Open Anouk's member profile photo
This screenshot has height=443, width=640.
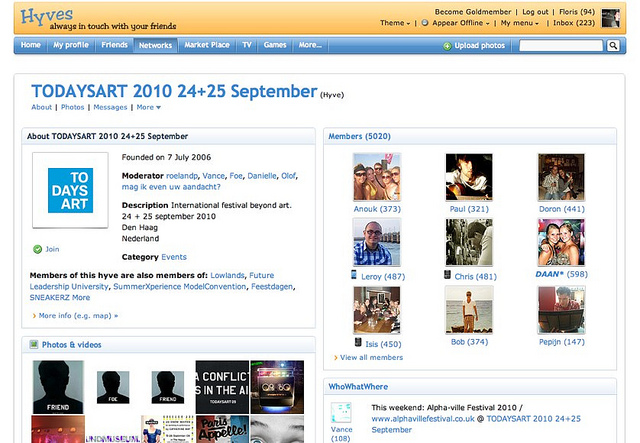pyautogui.click(x=377, y=177)
